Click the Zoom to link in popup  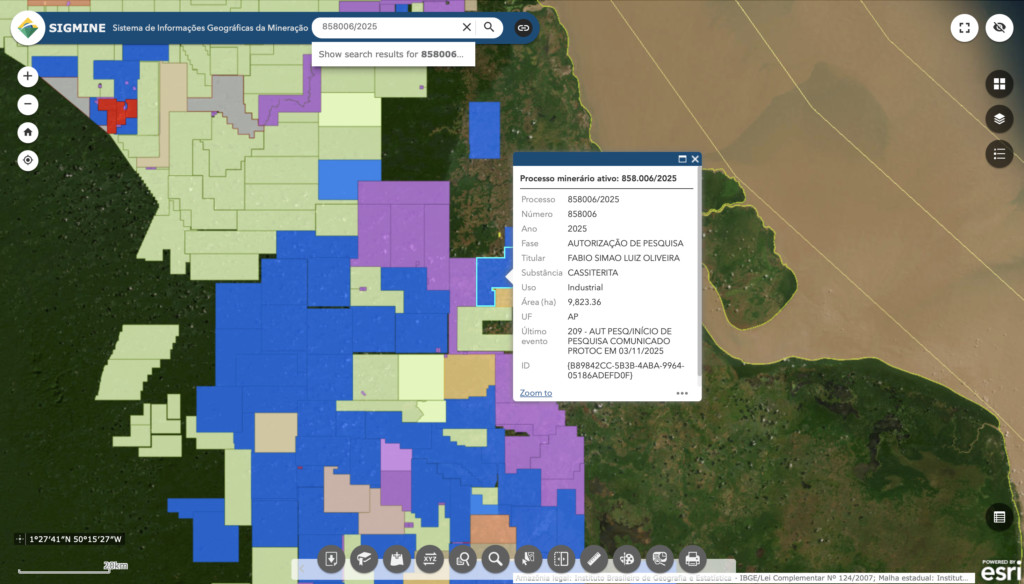536,393
